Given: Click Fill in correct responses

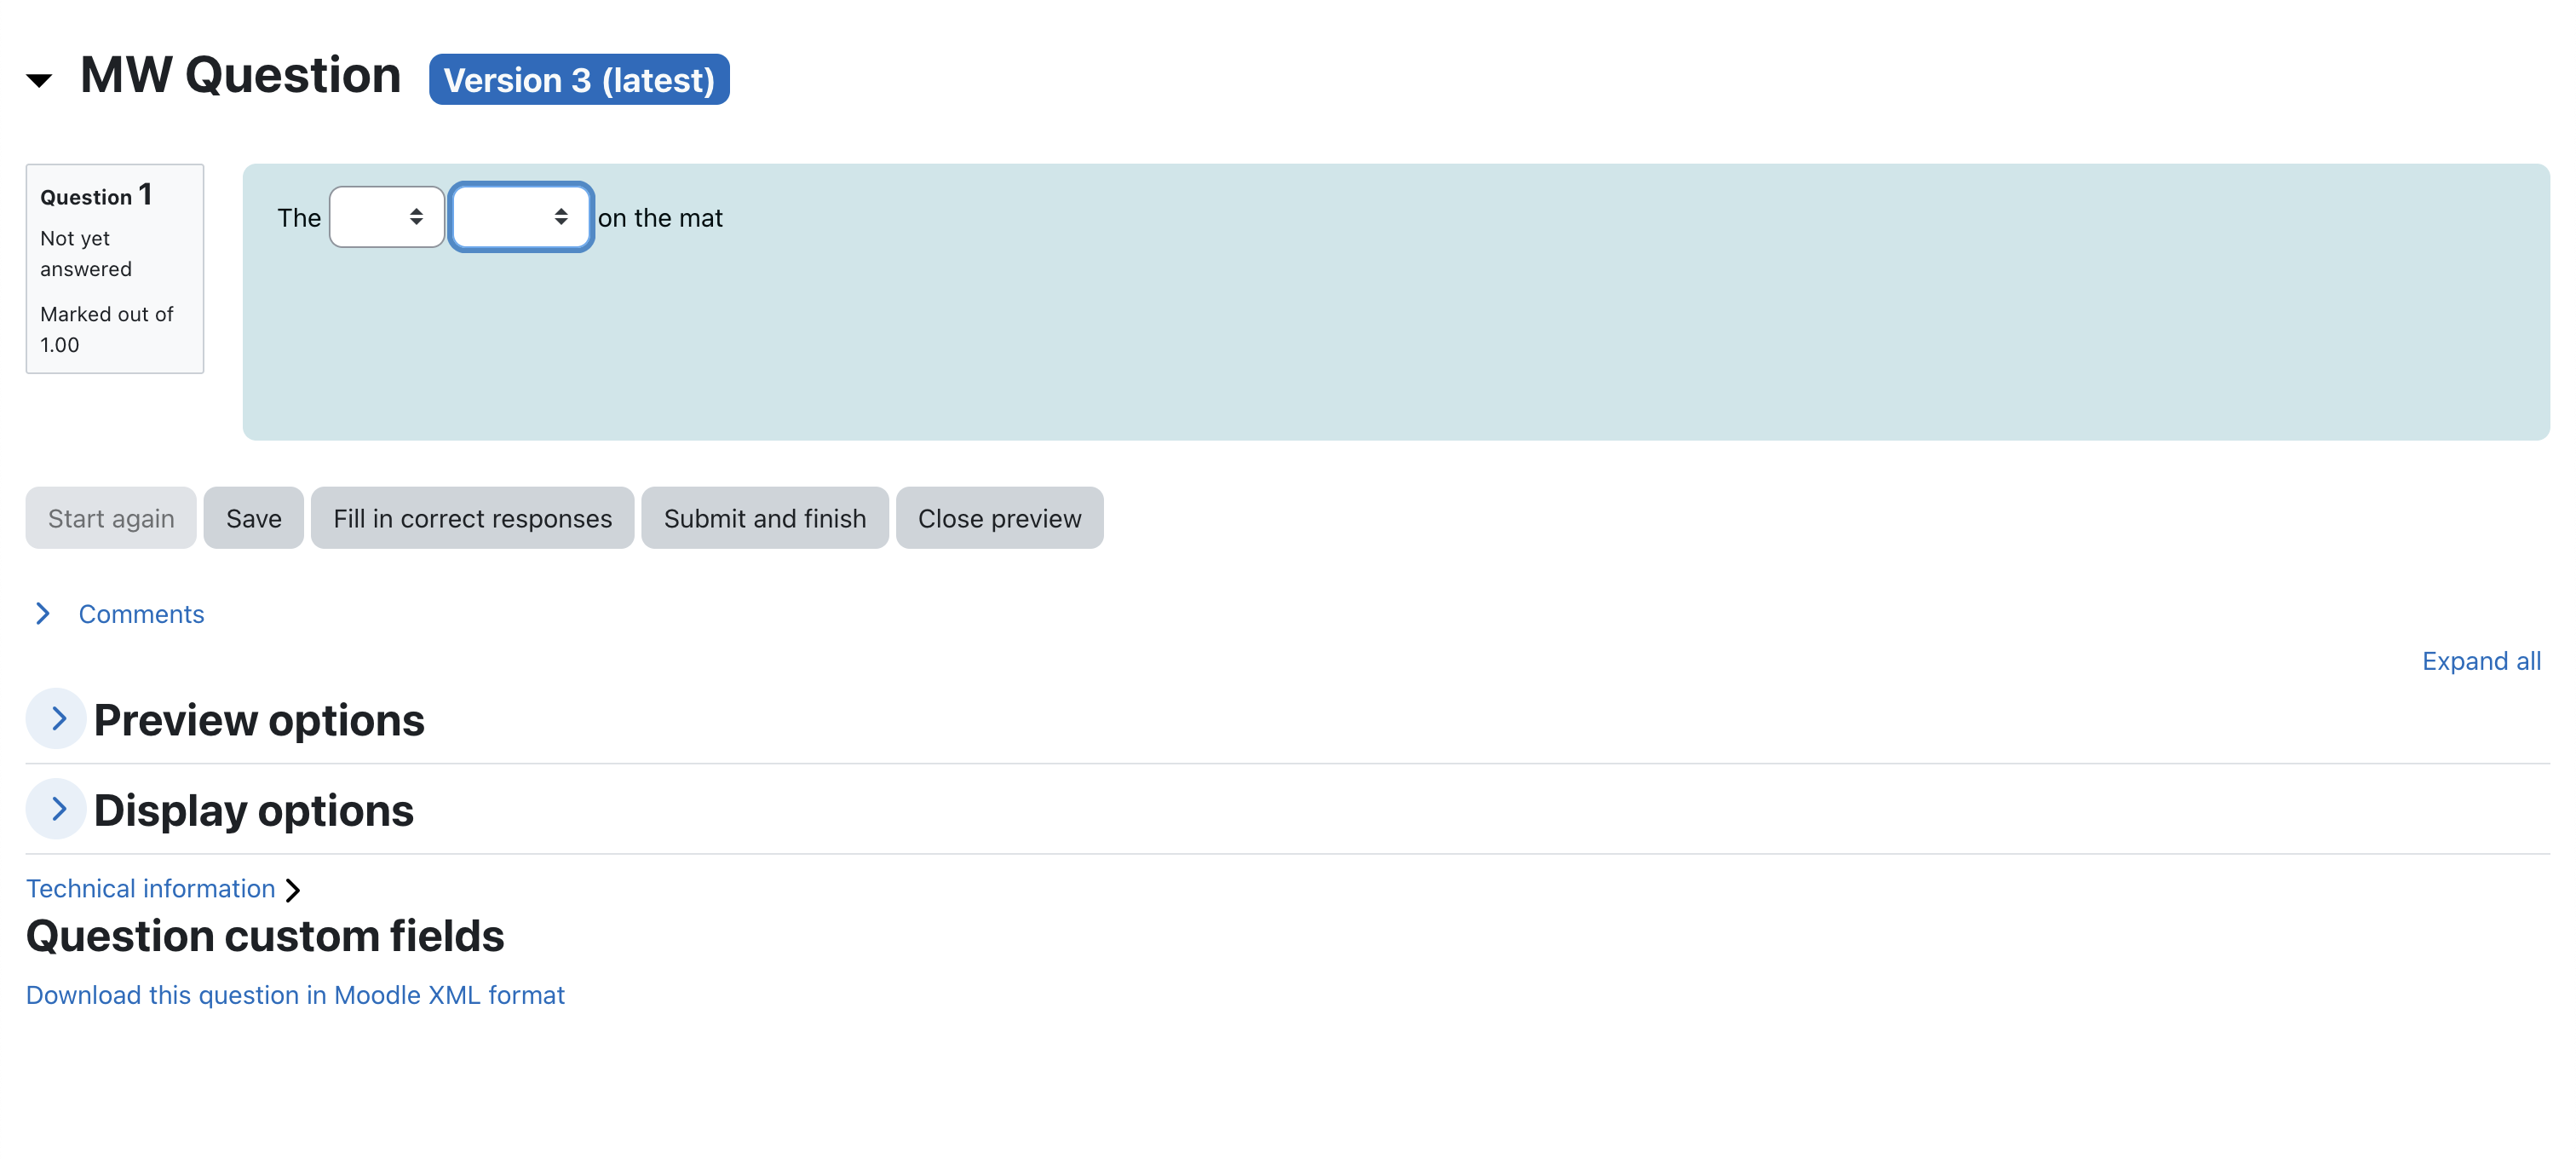Looking at the screenshot, I should [472, 518].
